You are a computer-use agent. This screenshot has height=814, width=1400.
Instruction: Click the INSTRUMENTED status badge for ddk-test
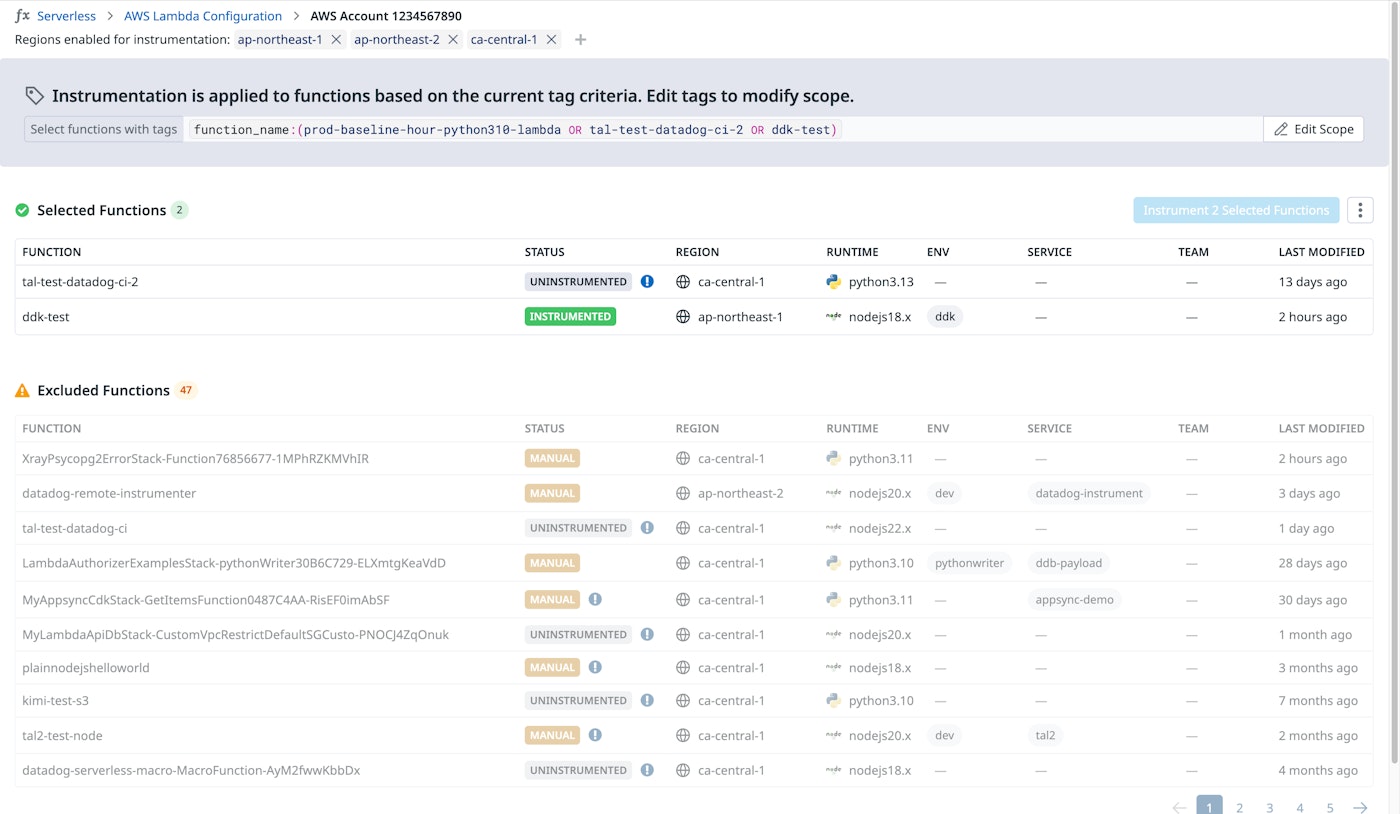coord(570,317)
